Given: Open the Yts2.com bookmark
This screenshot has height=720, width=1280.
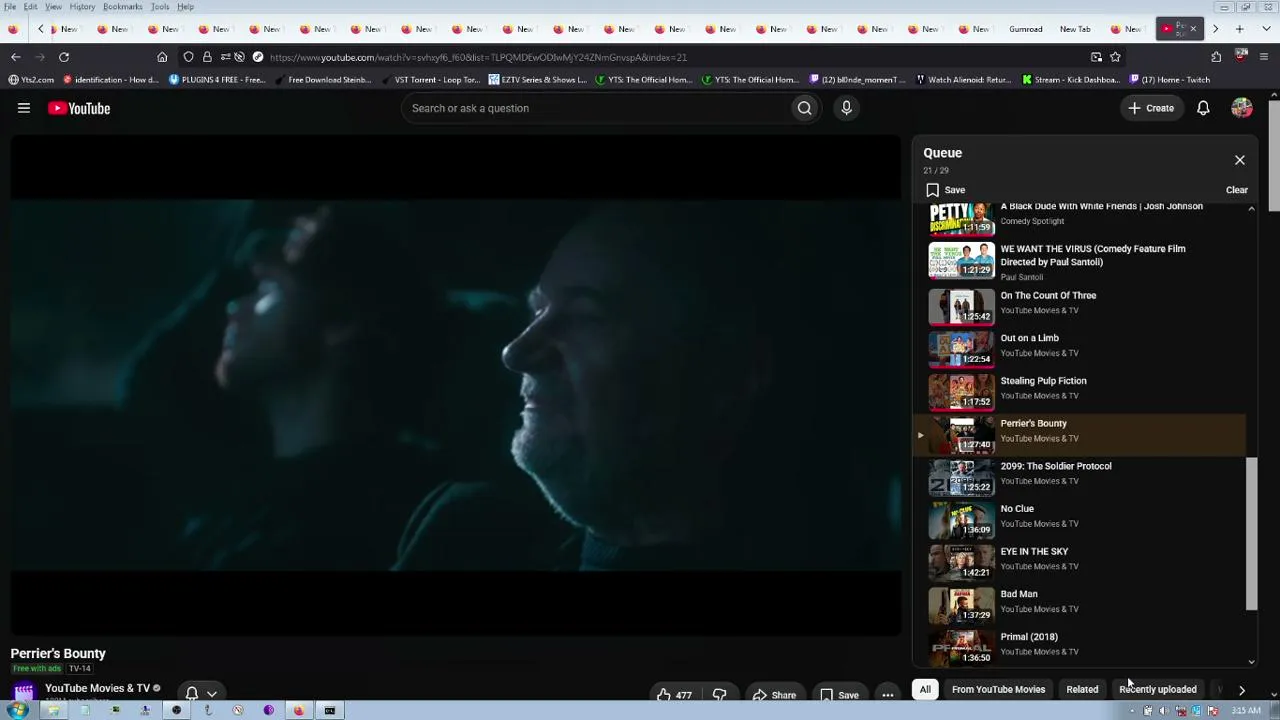Looking at the screenshot, I should click(31, 80).
